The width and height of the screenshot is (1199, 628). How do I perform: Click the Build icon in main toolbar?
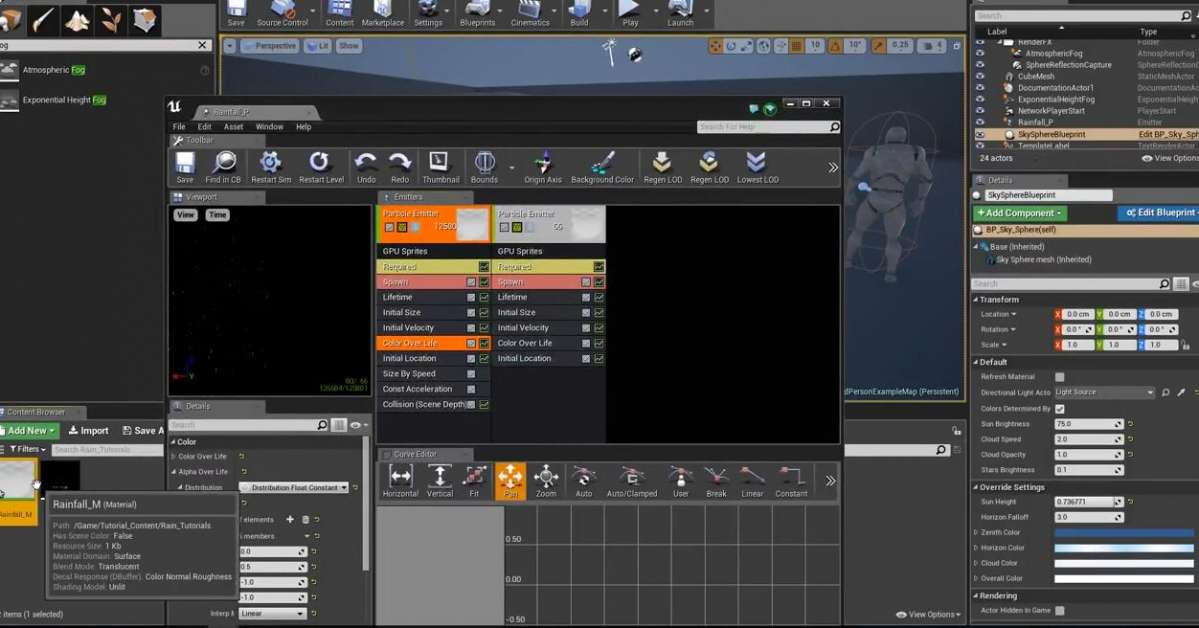(x=580, y=13)
